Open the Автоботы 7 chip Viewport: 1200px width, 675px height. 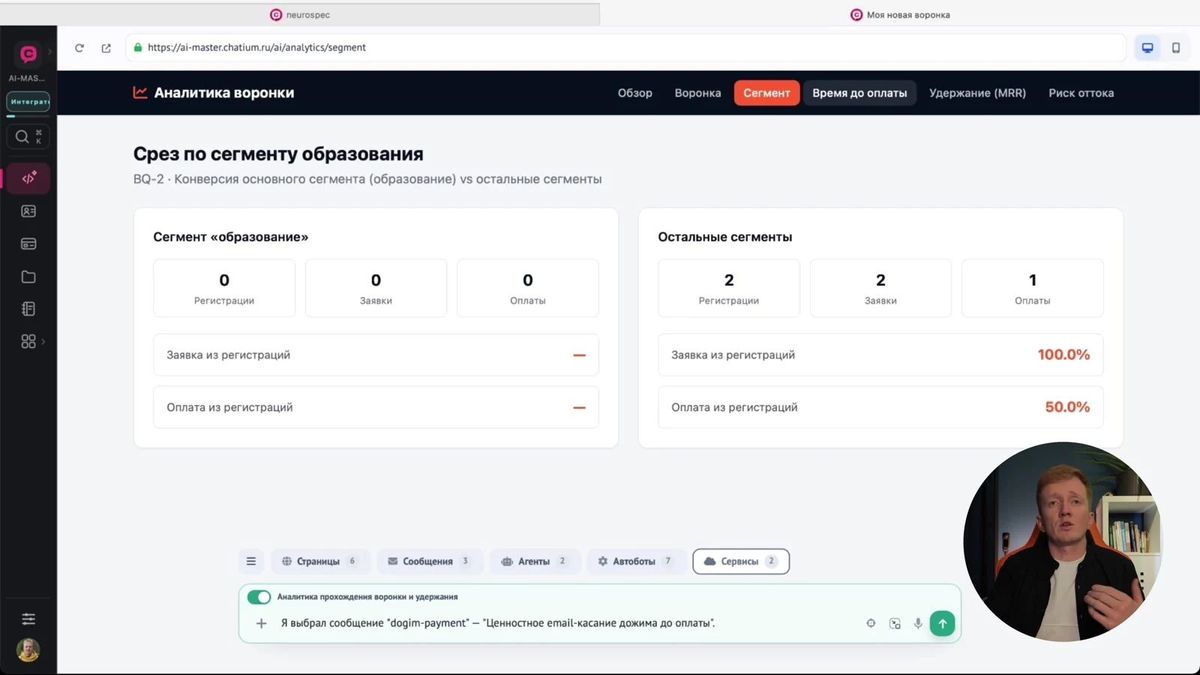636,562
